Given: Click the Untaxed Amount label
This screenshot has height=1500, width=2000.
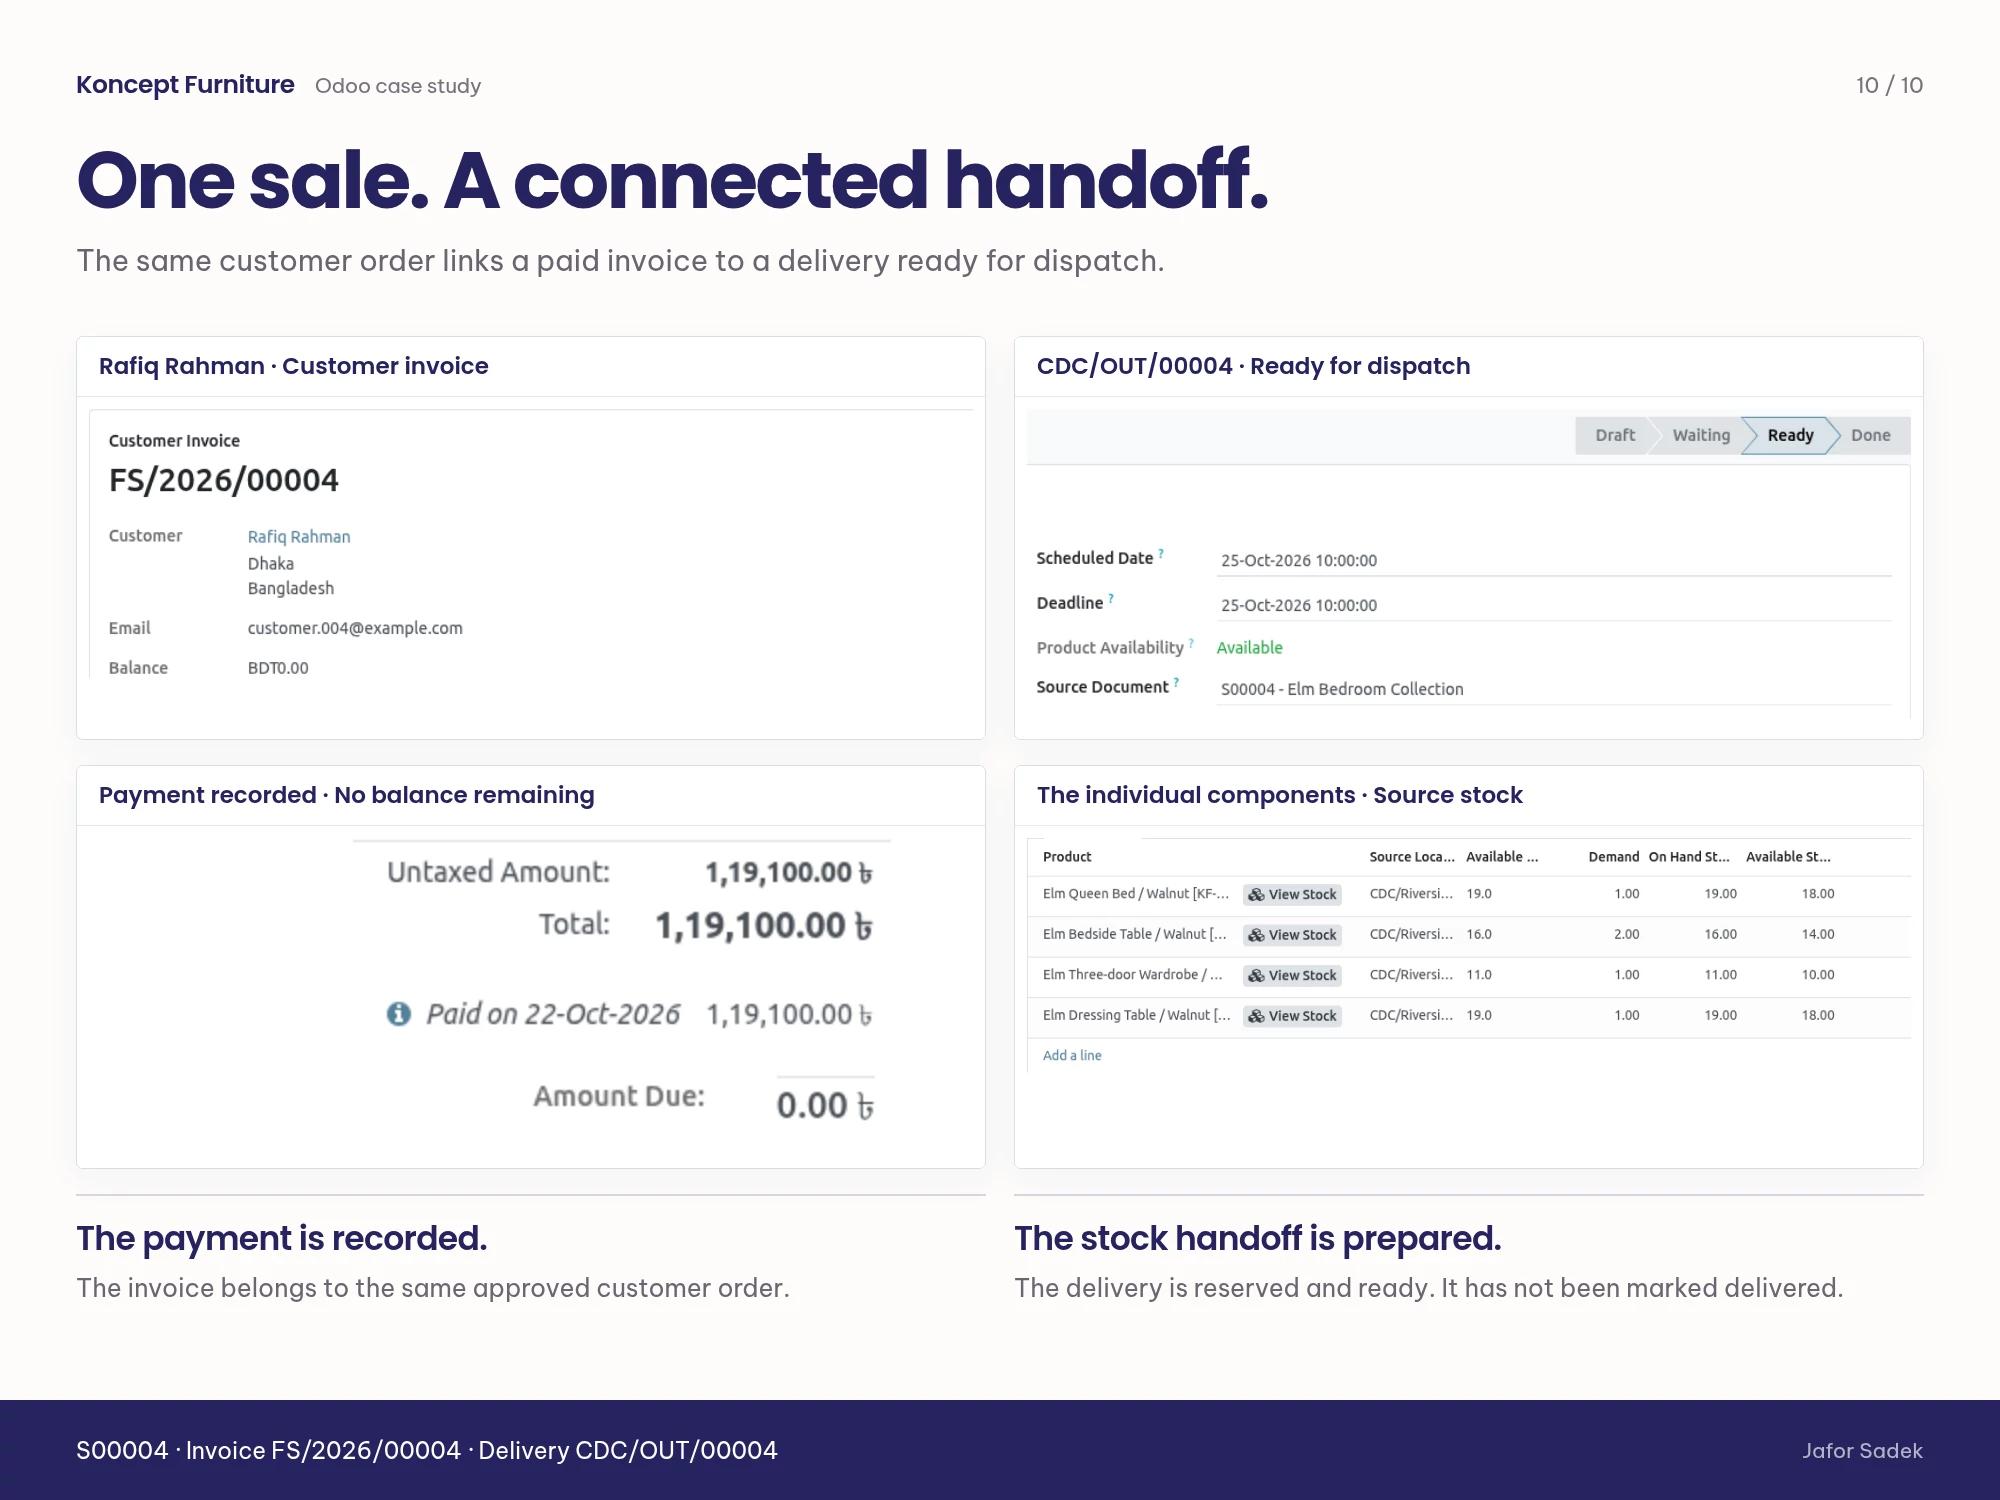Looking at the screenshot, I should click(x=498, y=872).
